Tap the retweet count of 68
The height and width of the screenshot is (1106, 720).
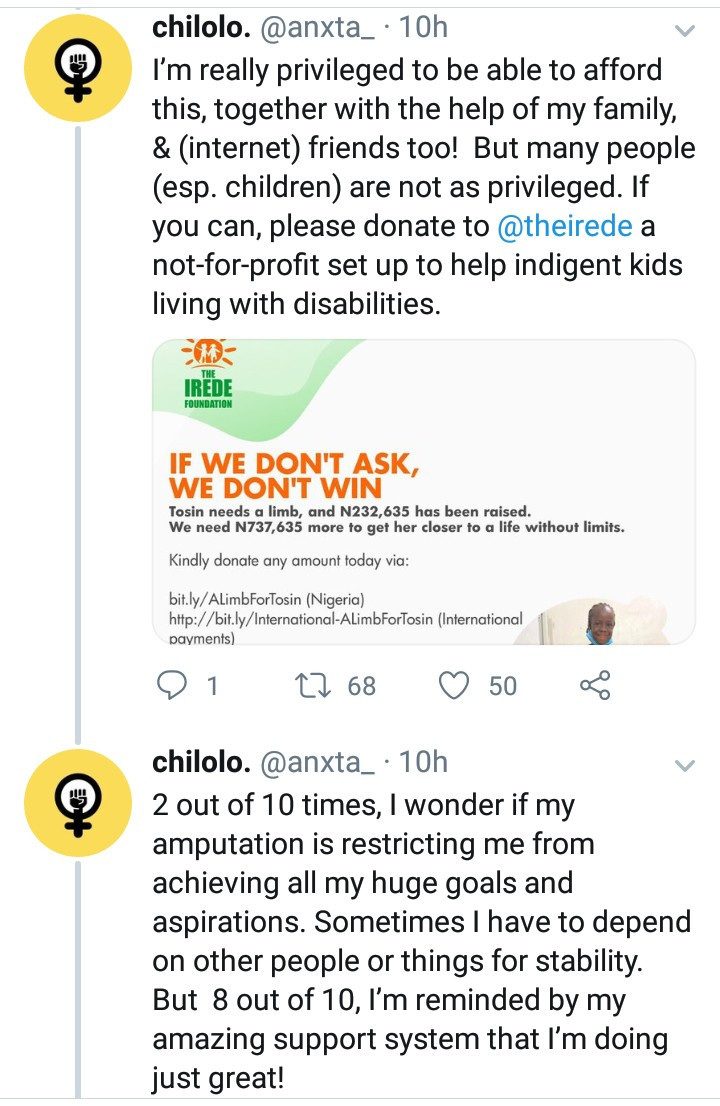(x=361, y=685)
